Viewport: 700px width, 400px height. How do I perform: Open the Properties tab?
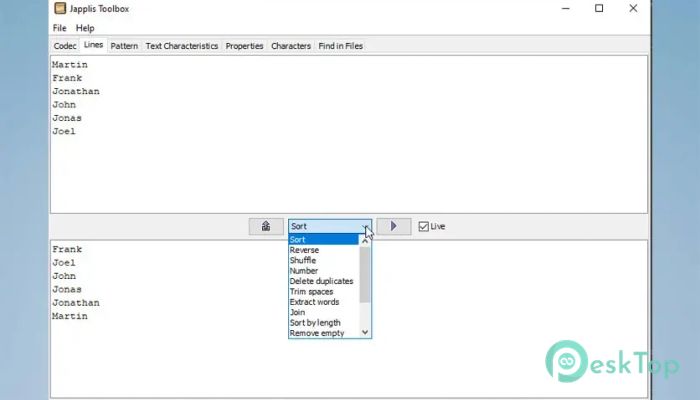[244, 46]
